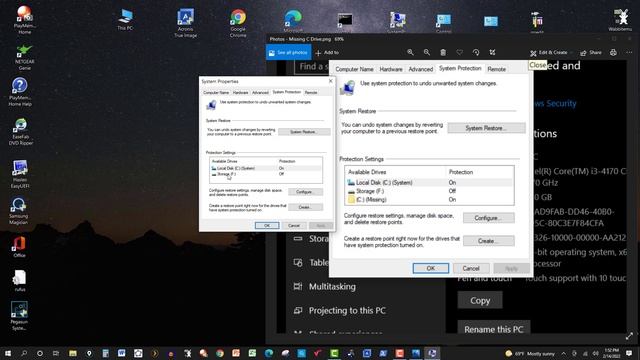Screen dimensions: 640x360
Task: Click Create in titled System Properties window
Action: (x=305, y=207)
